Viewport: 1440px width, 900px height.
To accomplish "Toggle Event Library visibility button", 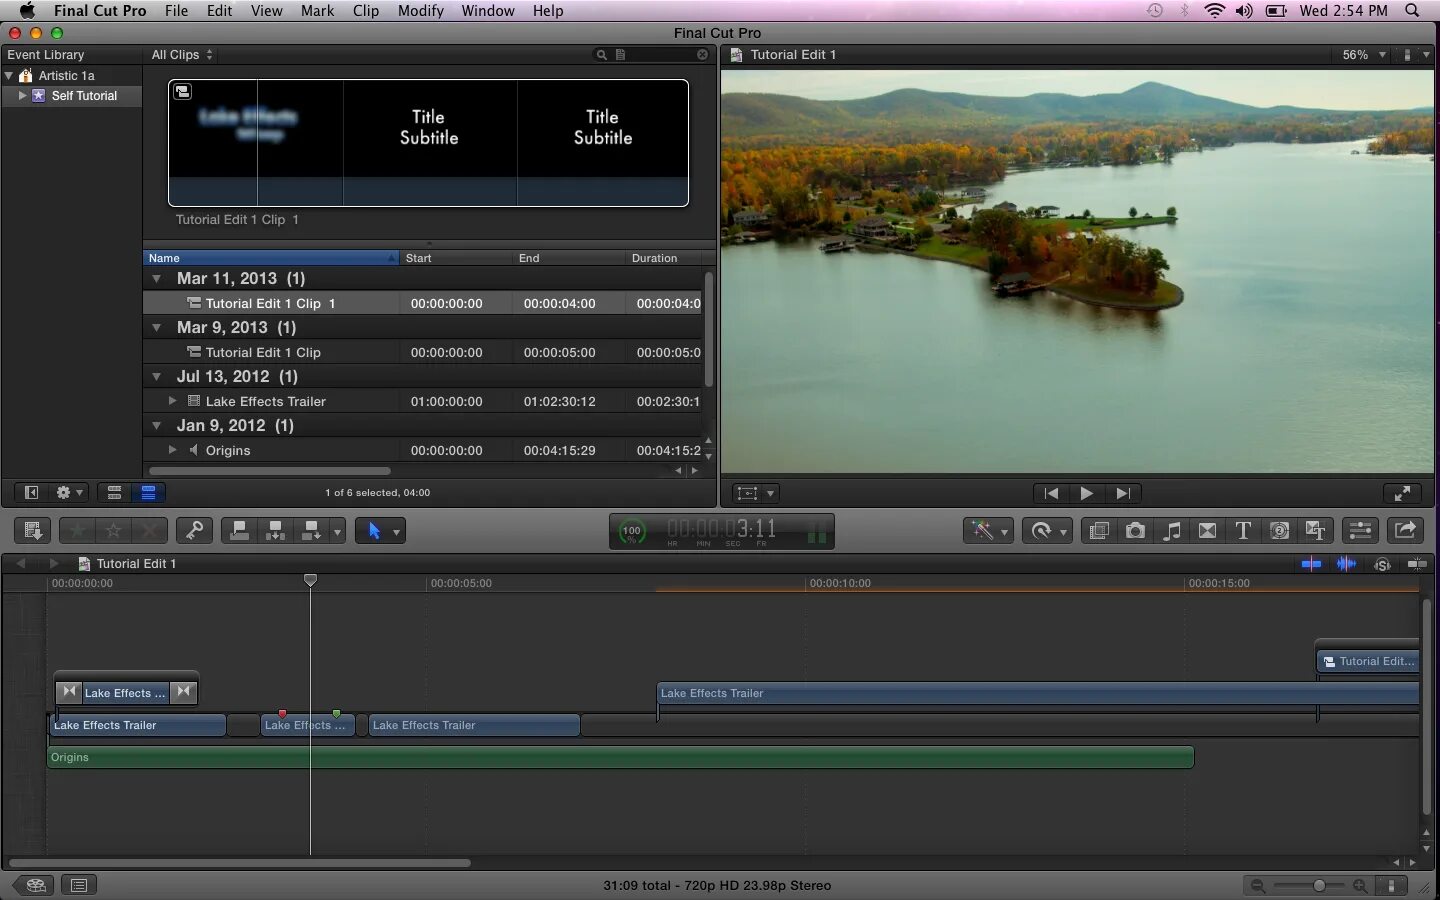I will [31, 492].
